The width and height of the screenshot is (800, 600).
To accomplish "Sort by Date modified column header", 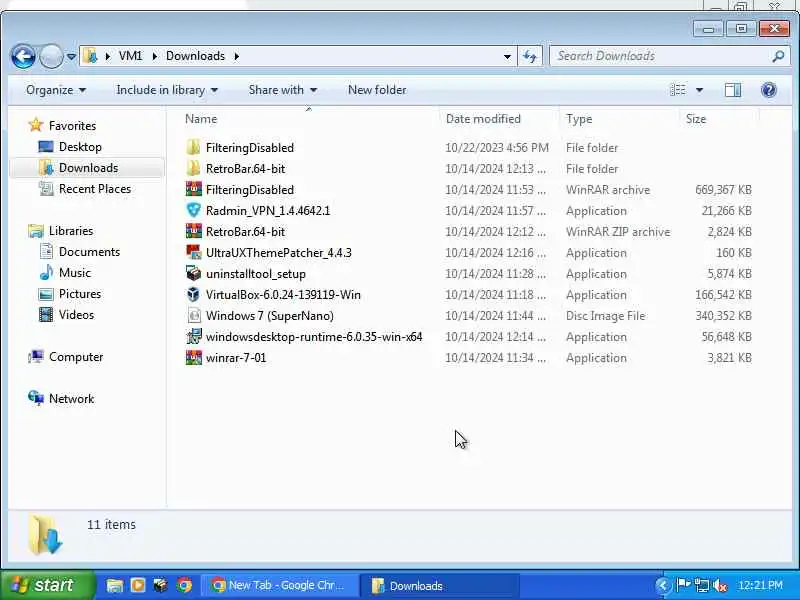I will [483, 119].
